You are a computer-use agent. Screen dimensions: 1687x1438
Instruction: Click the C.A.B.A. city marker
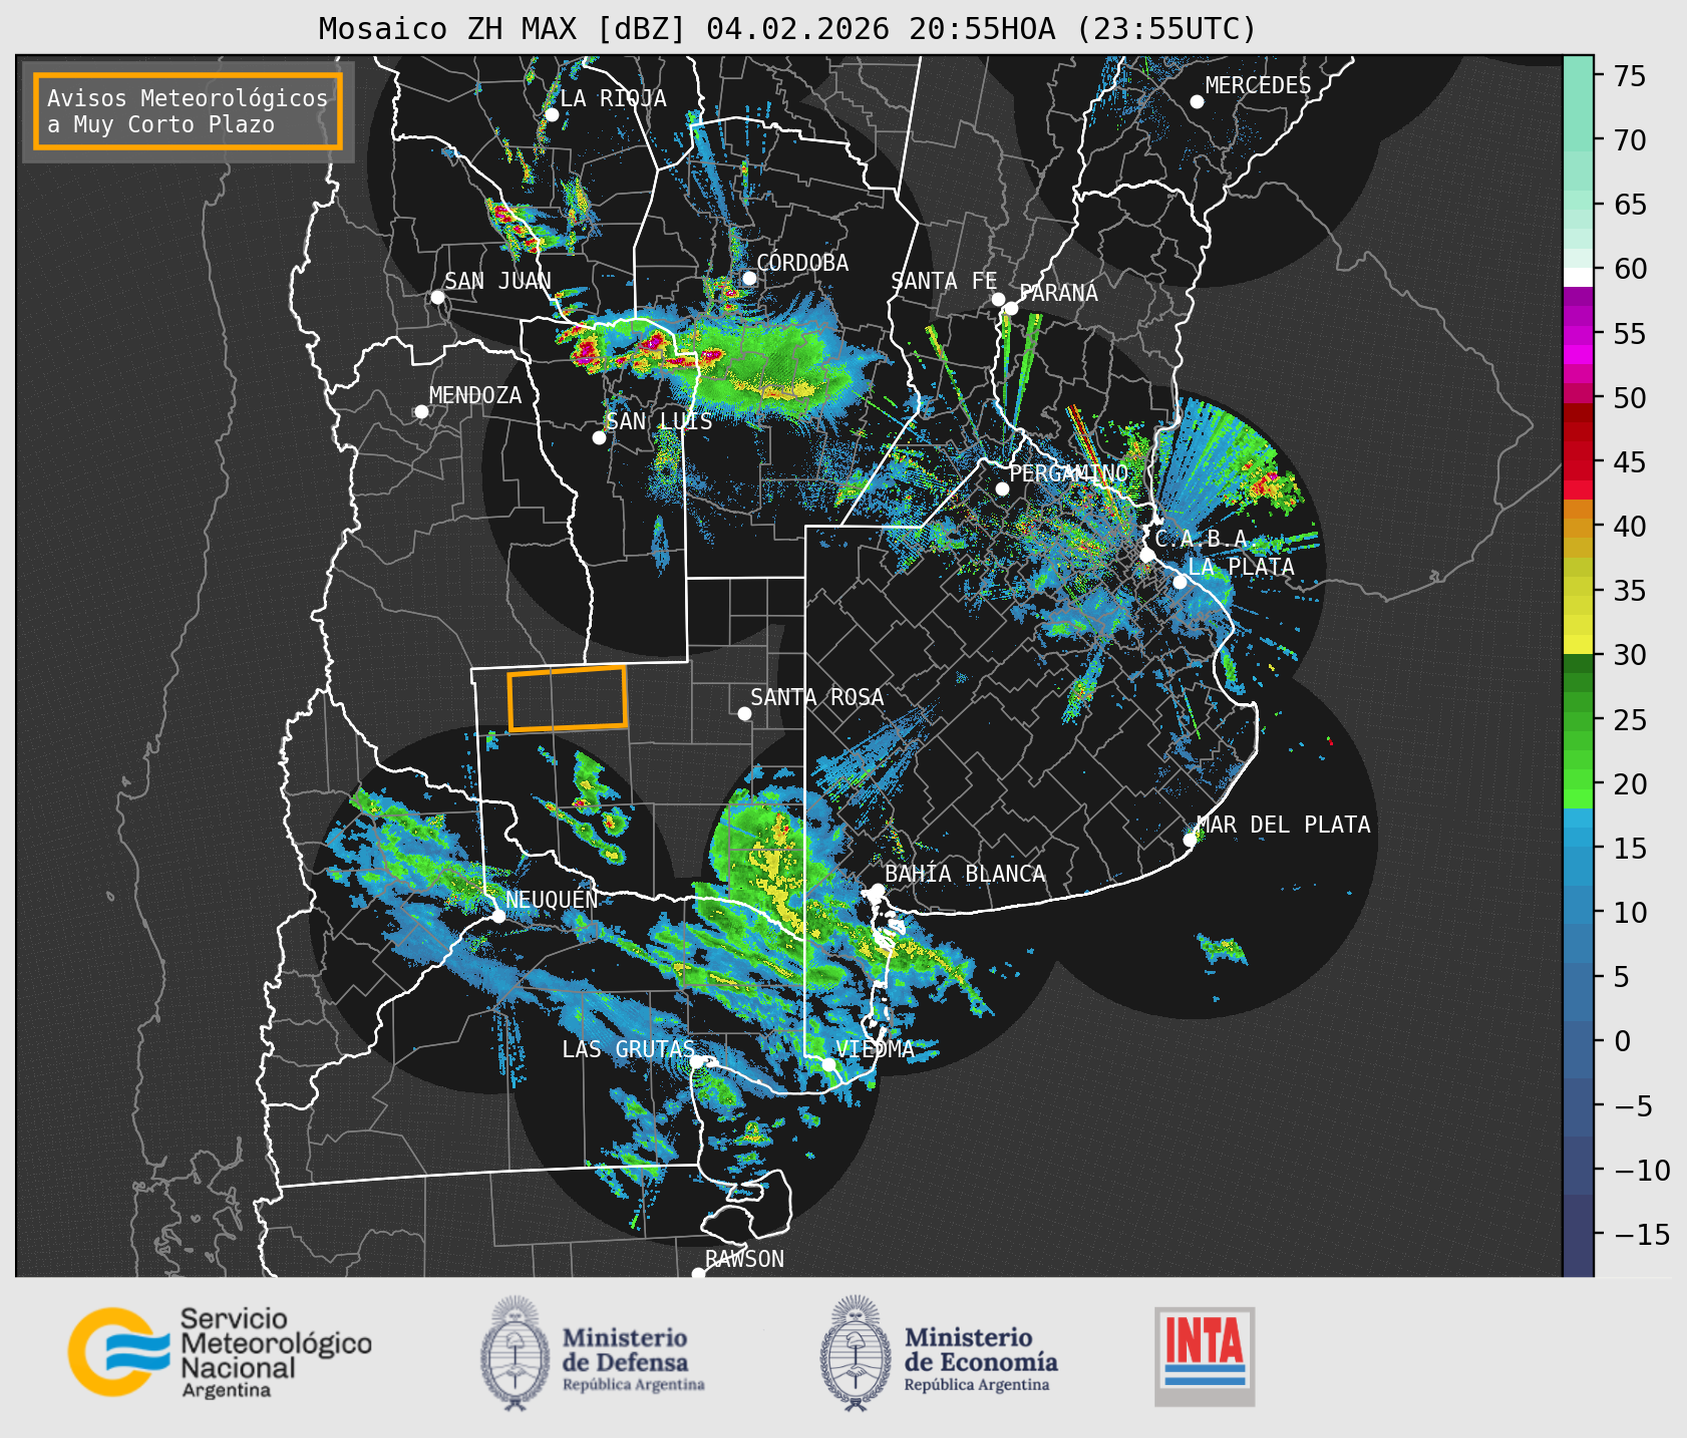1148,555
